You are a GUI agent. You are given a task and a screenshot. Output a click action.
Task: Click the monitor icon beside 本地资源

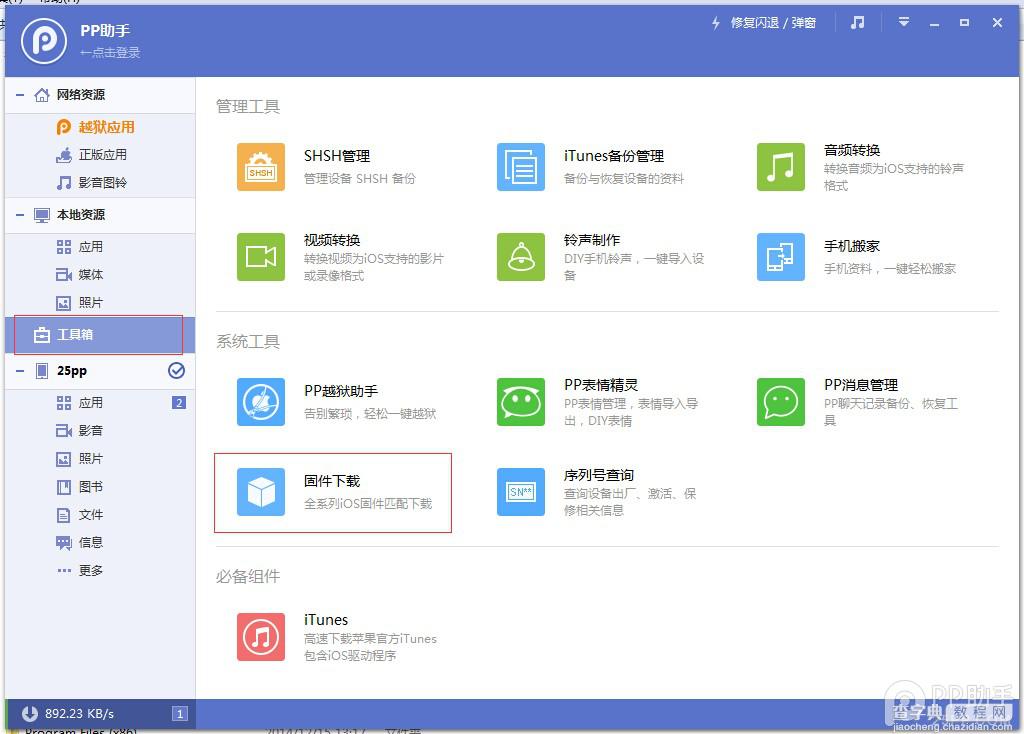coord(42,215)
